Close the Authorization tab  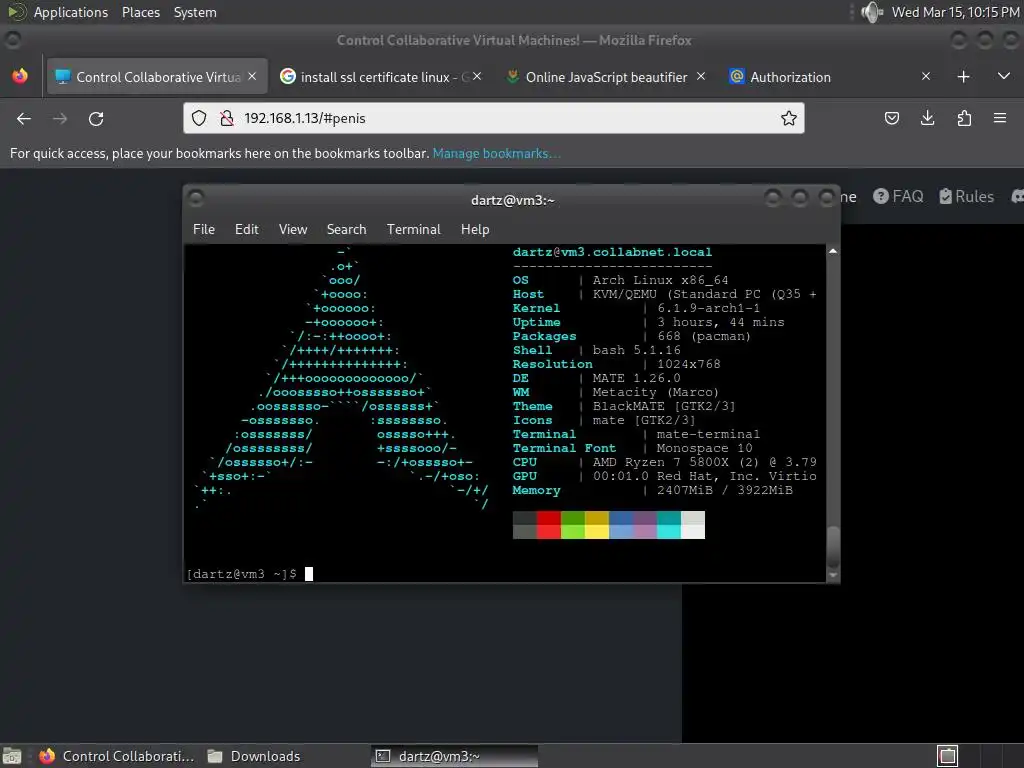(925, 76)
